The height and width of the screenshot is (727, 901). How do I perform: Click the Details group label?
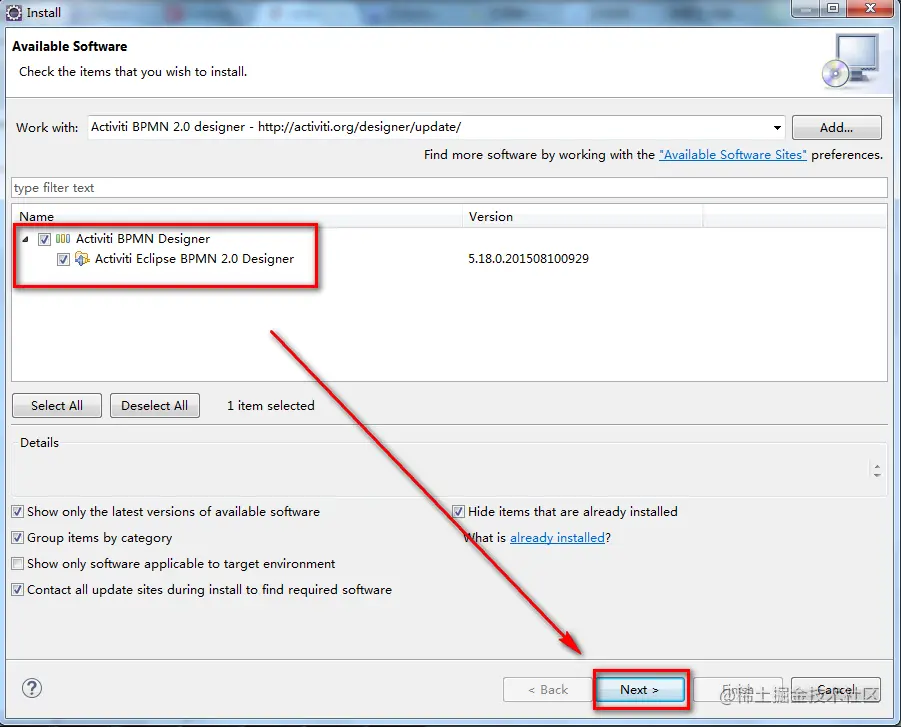point(39,443)
